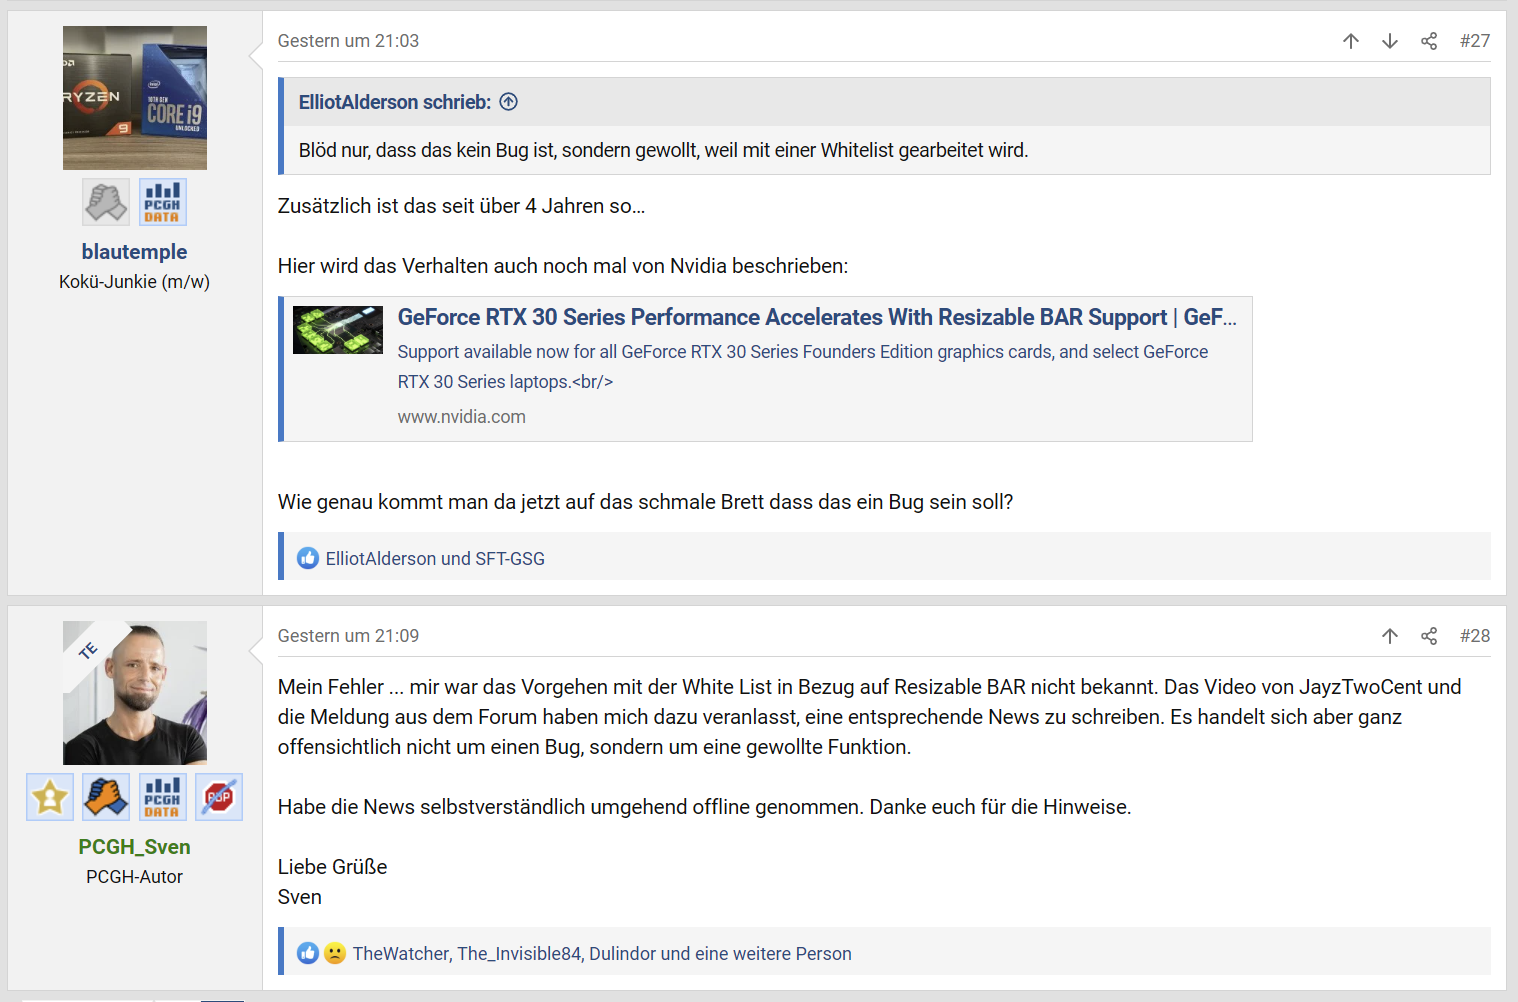
Task: Open the 'ElliotAlderson schrieb:' quote header link
Action: (395, 102)
